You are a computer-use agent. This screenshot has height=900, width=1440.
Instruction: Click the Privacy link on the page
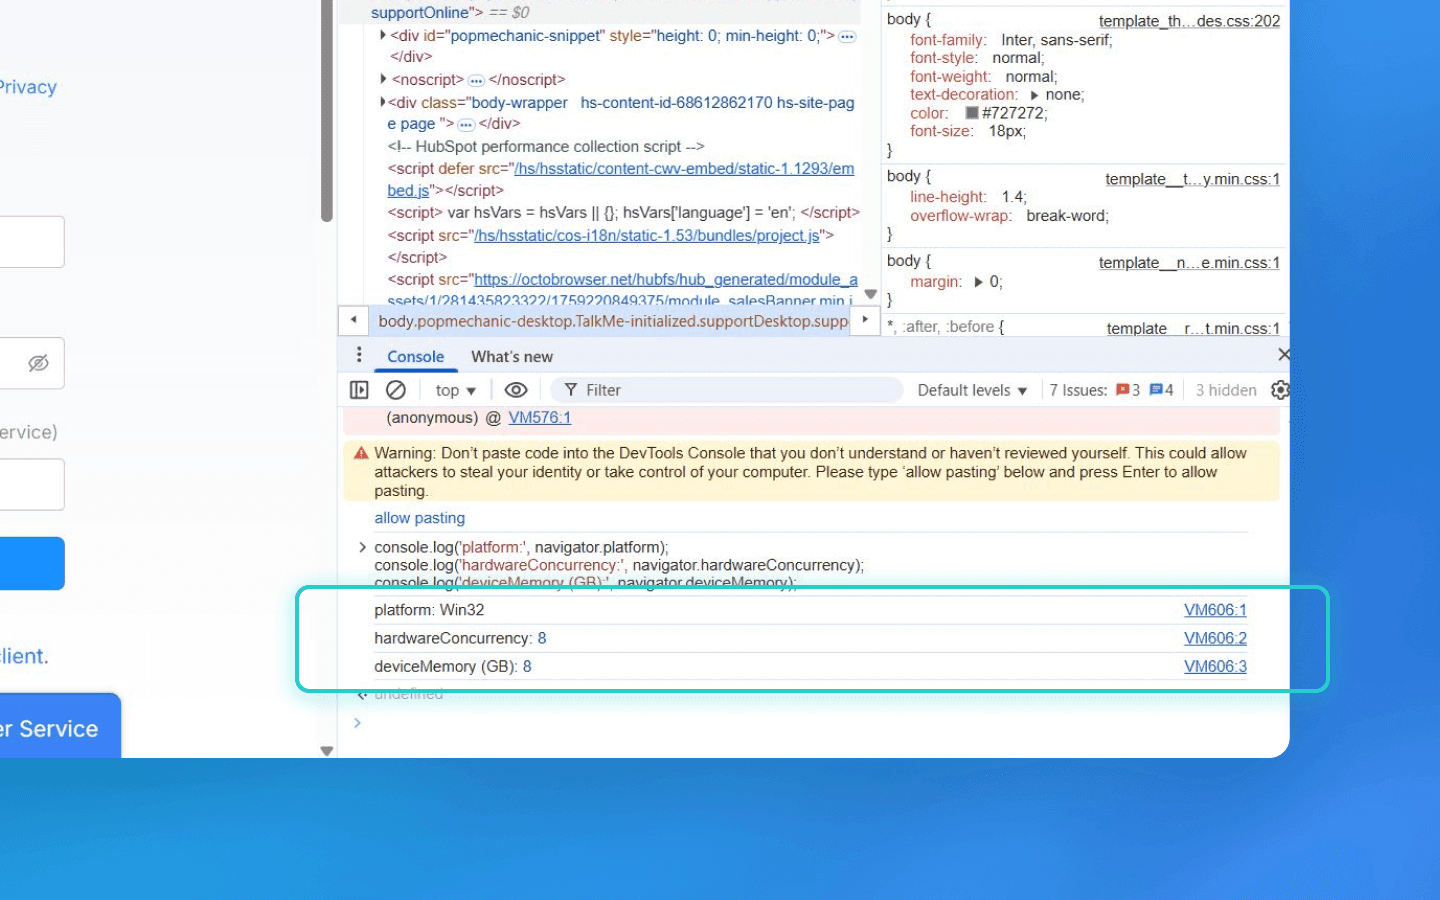tap(28, 87)
